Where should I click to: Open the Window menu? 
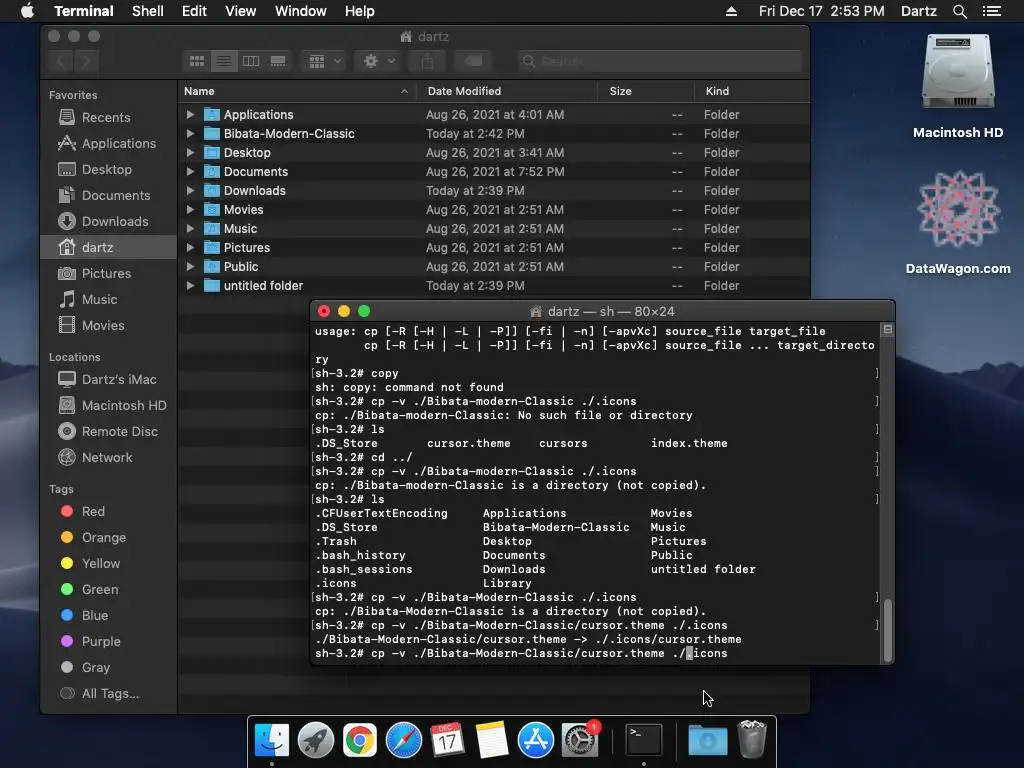[300, 11]
